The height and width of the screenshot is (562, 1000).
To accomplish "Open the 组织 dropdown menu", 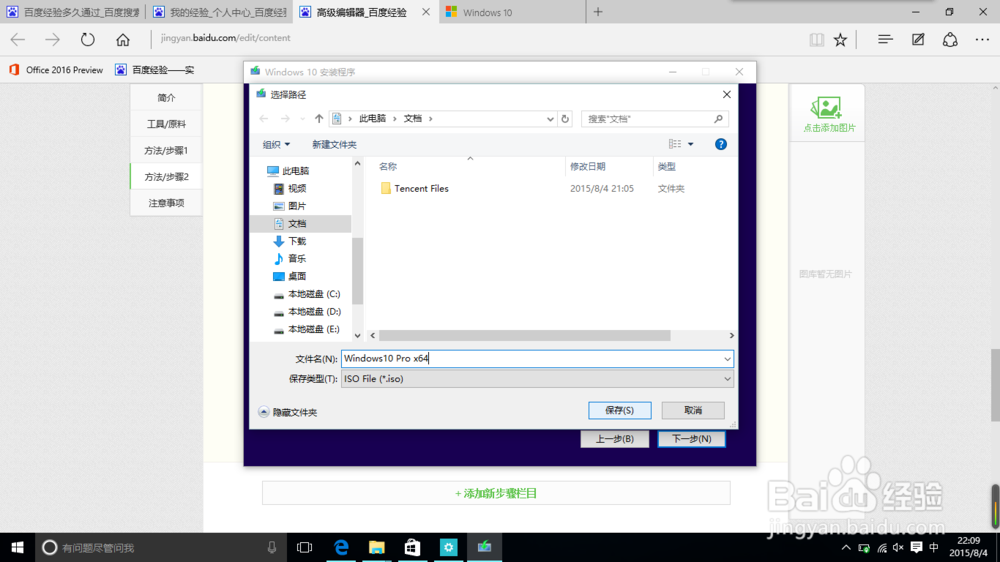I will point(276,145).
